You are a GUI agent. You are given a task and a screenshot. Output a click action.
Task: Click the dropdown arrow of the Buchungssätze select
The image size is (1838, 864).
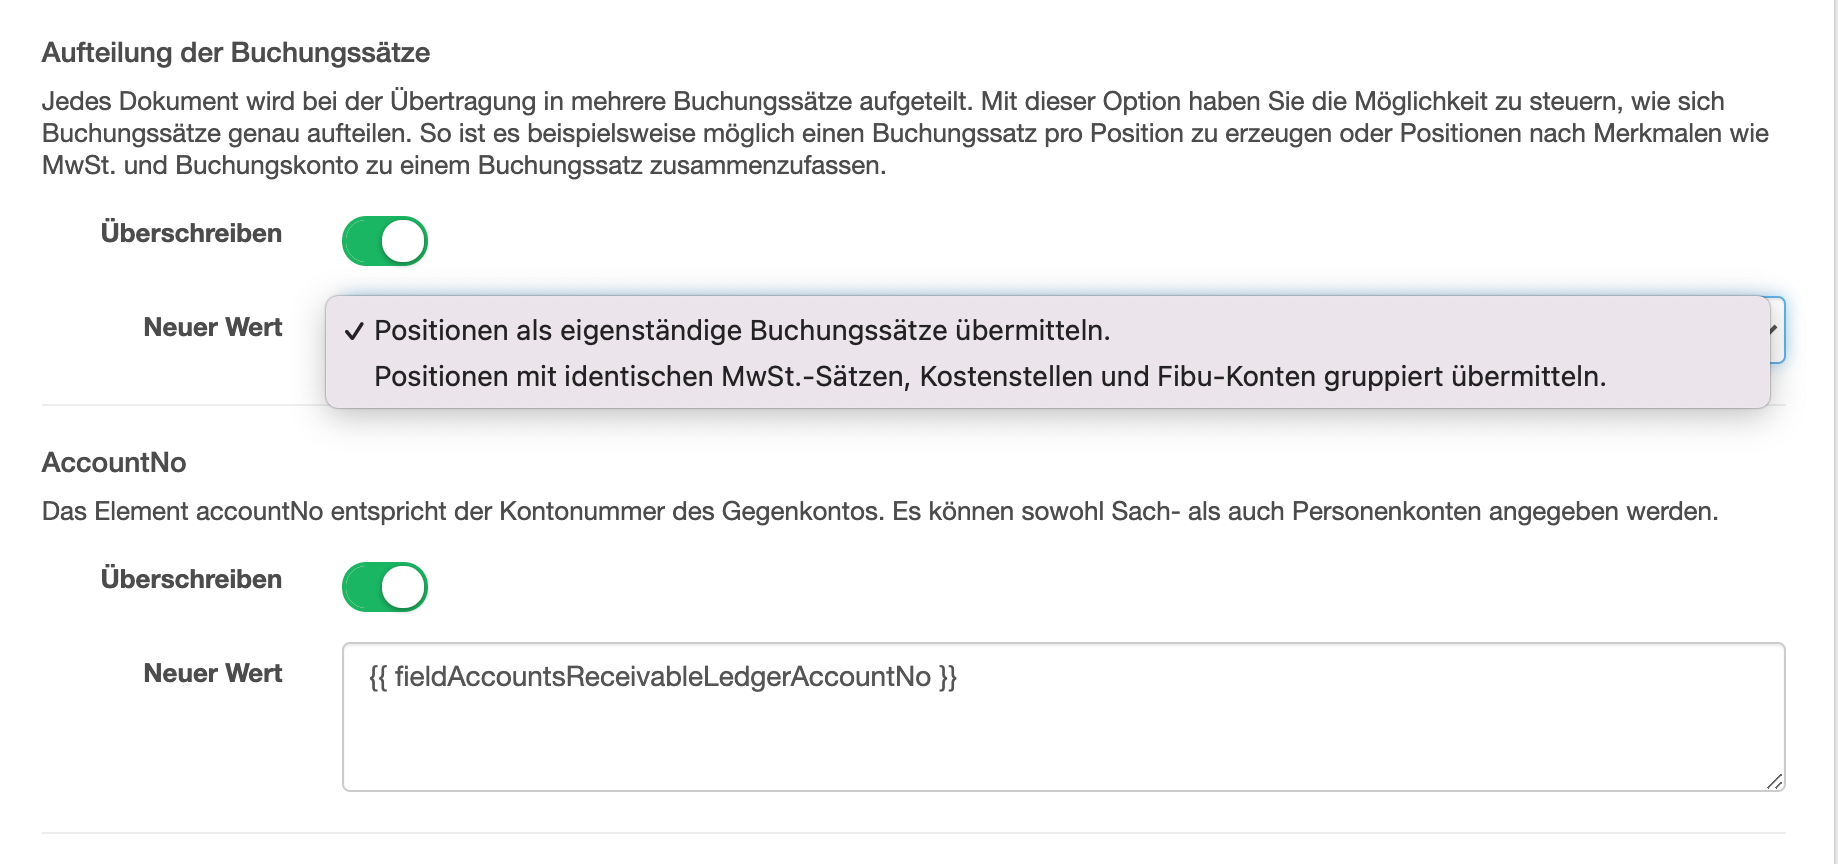1774,329
